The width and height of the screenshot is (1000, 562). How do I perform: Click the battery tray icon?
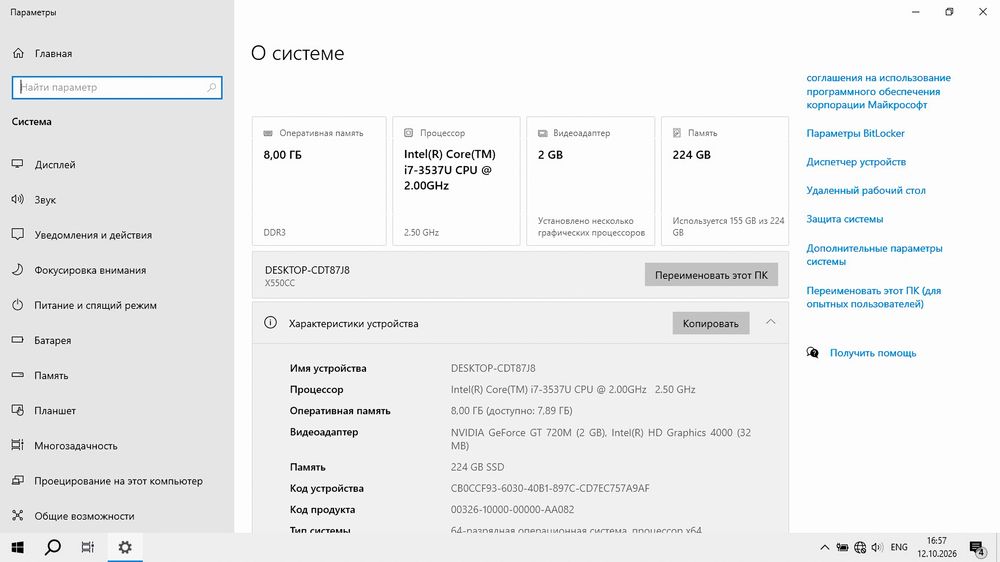842,547
